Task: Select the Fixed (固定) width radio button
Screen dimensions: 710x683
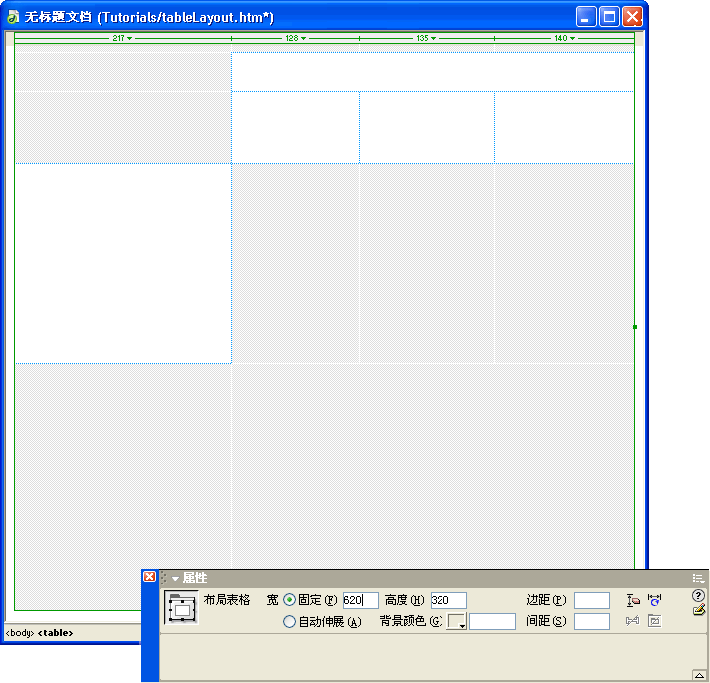Action: tap(289, 600)
